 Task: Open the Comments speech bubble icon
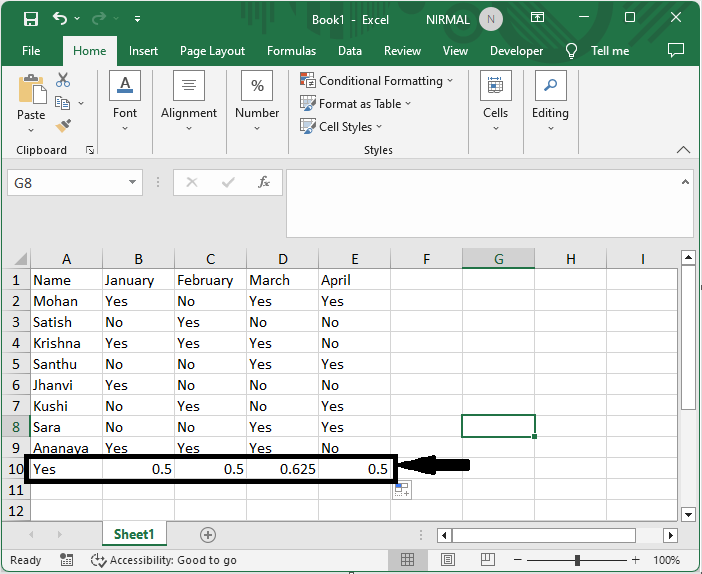[x=676, y=50]
